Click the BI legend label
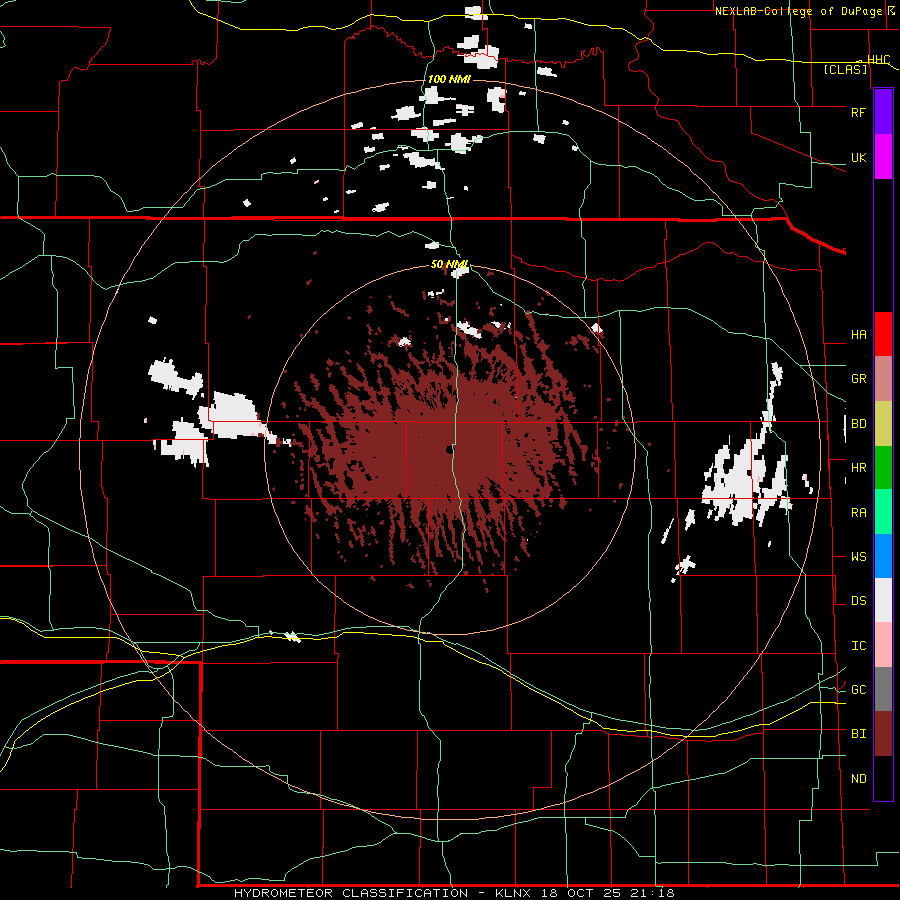 858,734
